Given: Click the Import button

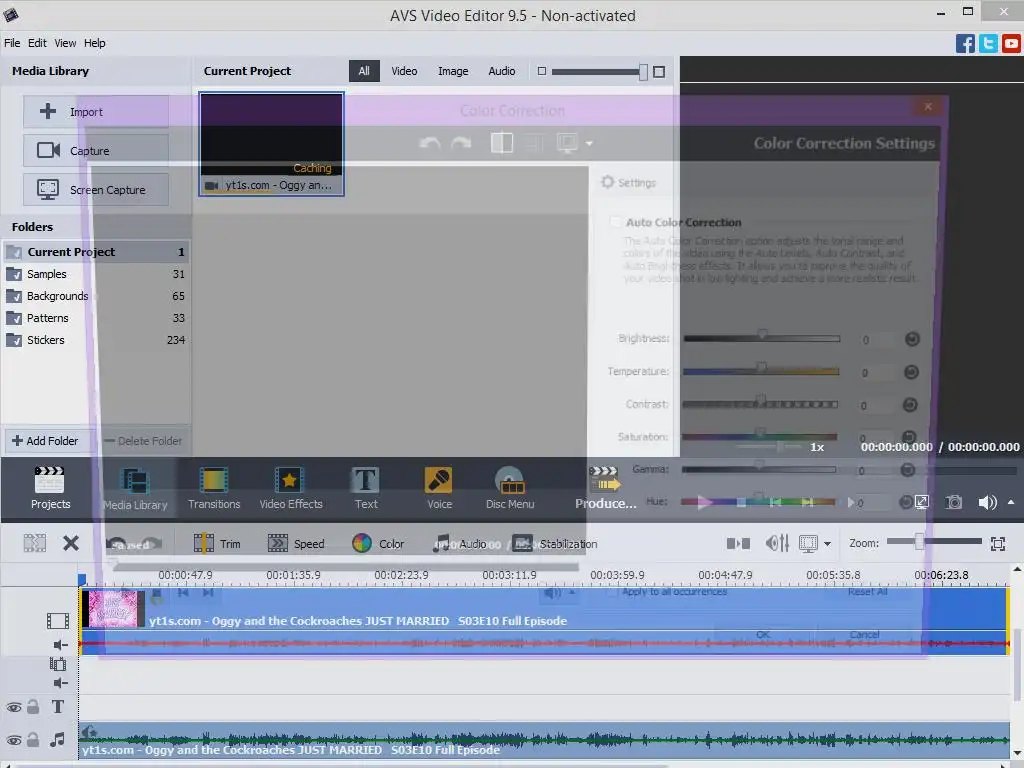Looking at the screenshot, I should click(96, 112).
